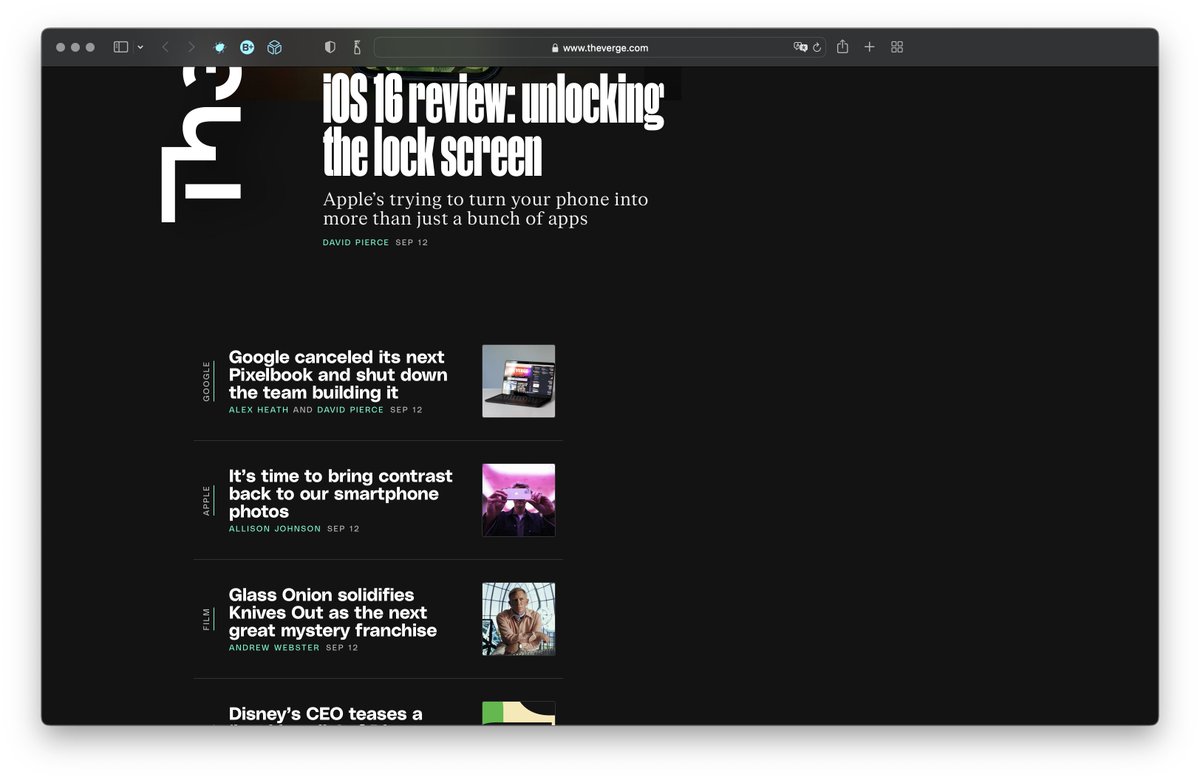Click the green lock icon in address bar

click(555, 48)
